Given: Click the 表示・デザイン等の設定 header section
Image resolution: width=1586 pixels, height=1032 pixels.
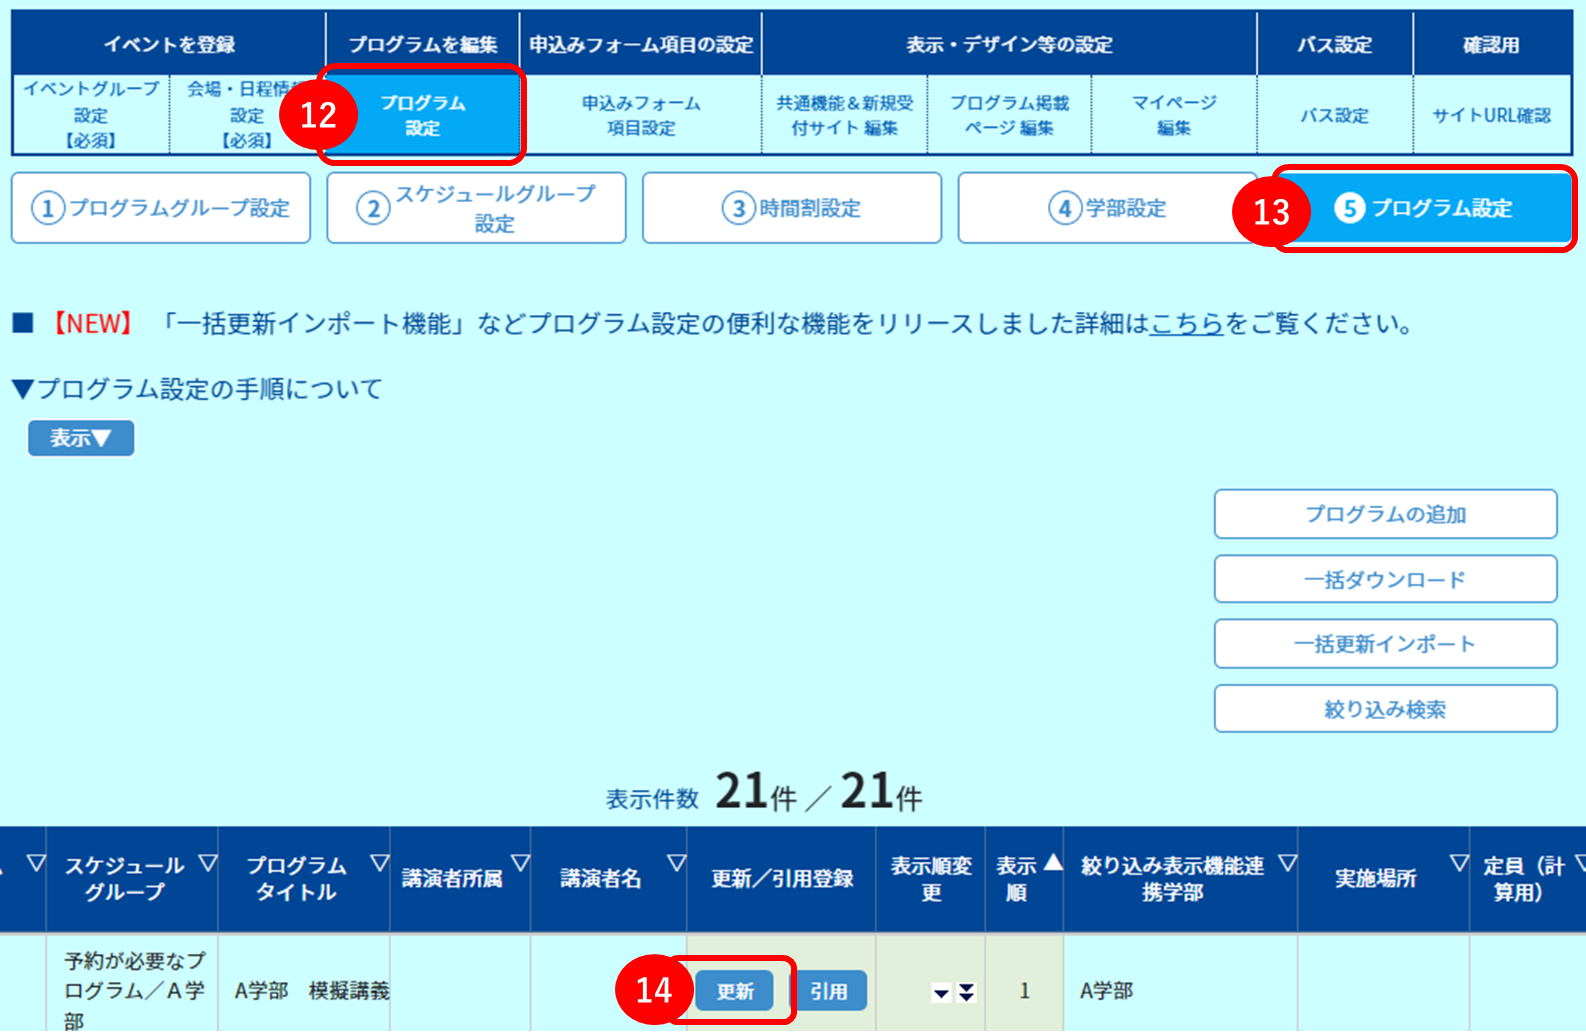Looking at the screenshot, I should point(1009,44).
